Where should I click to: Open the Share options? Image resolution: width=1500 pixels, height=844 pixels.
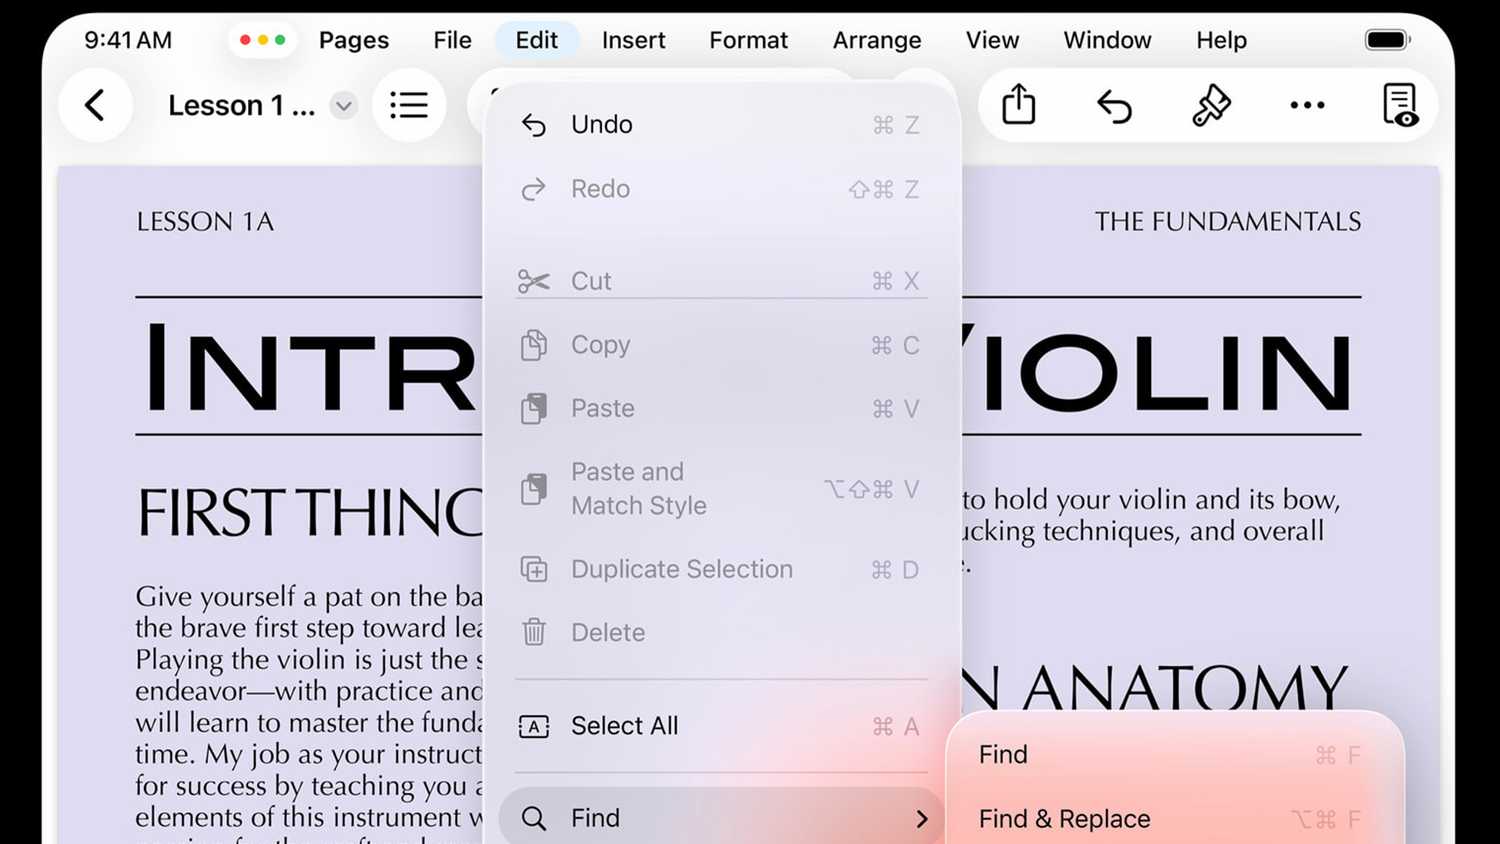point(1018,104)
